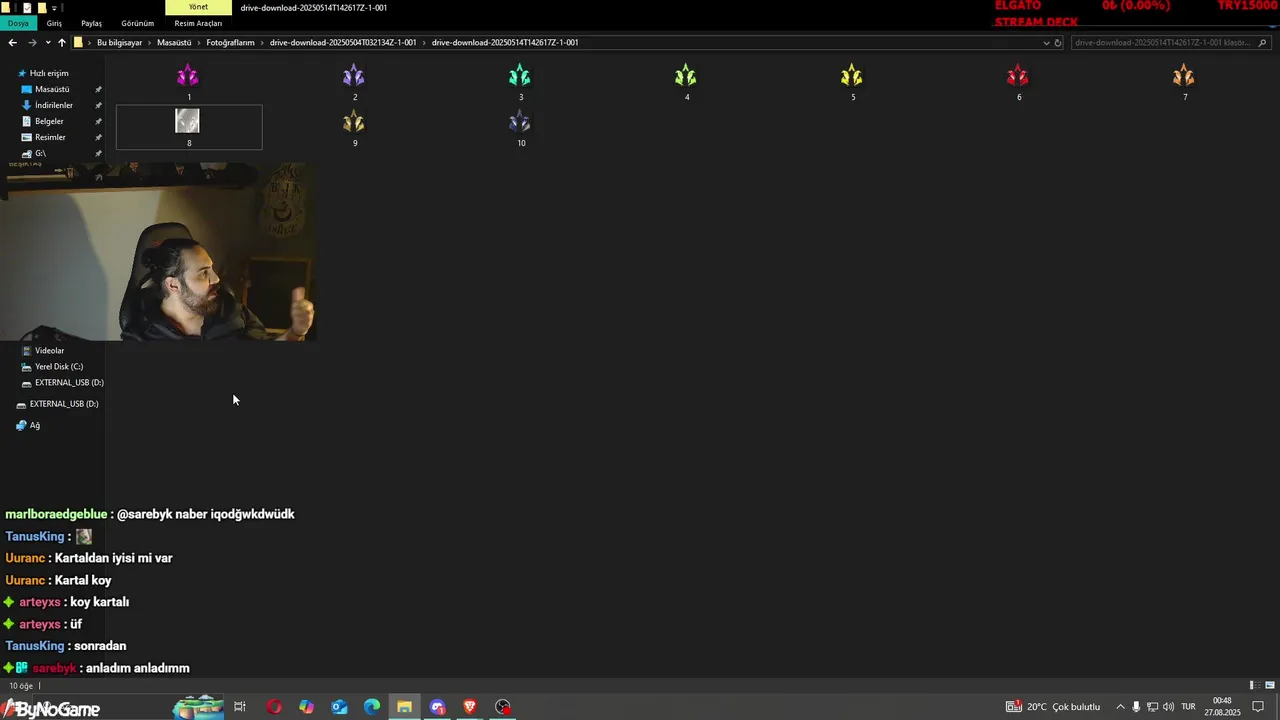1280x720 pixels.
Task: Open the gold crystal image named 9
Action: click(x=354, y=122)
